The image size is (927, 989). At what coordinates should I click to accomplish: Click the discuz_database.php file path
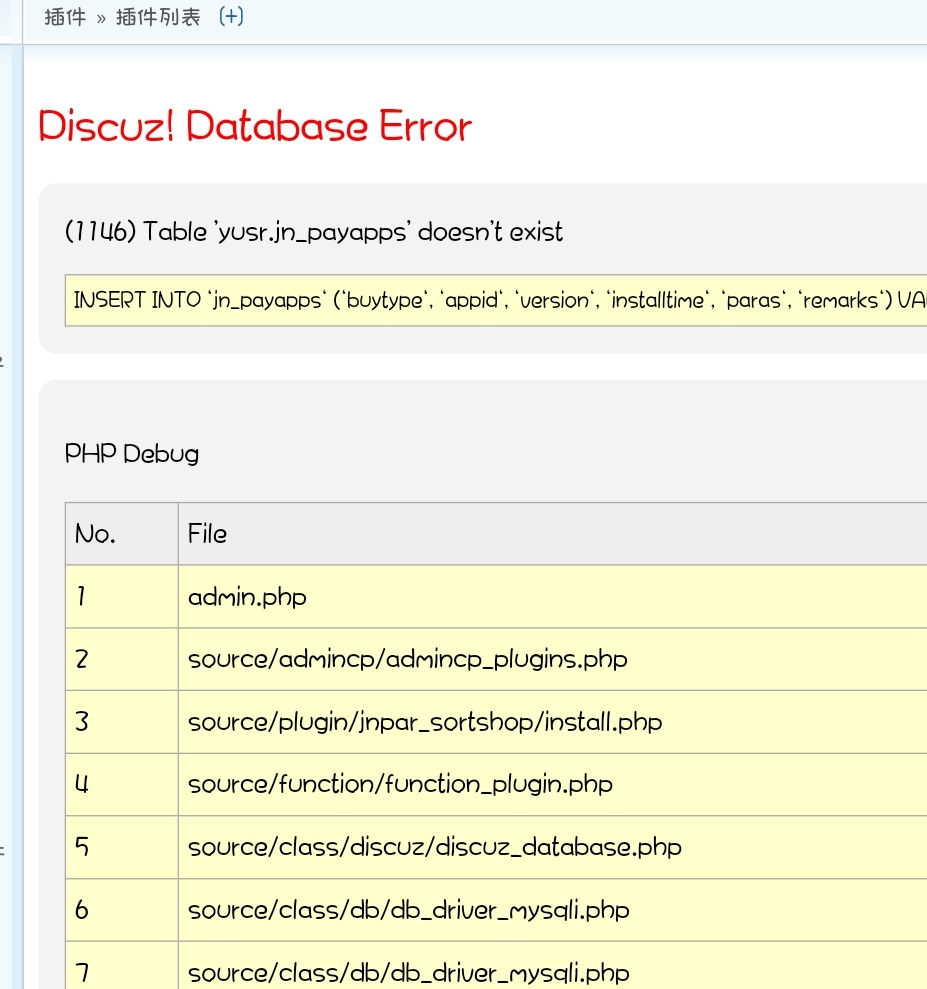pyautogui.click(x=434, y=847)
